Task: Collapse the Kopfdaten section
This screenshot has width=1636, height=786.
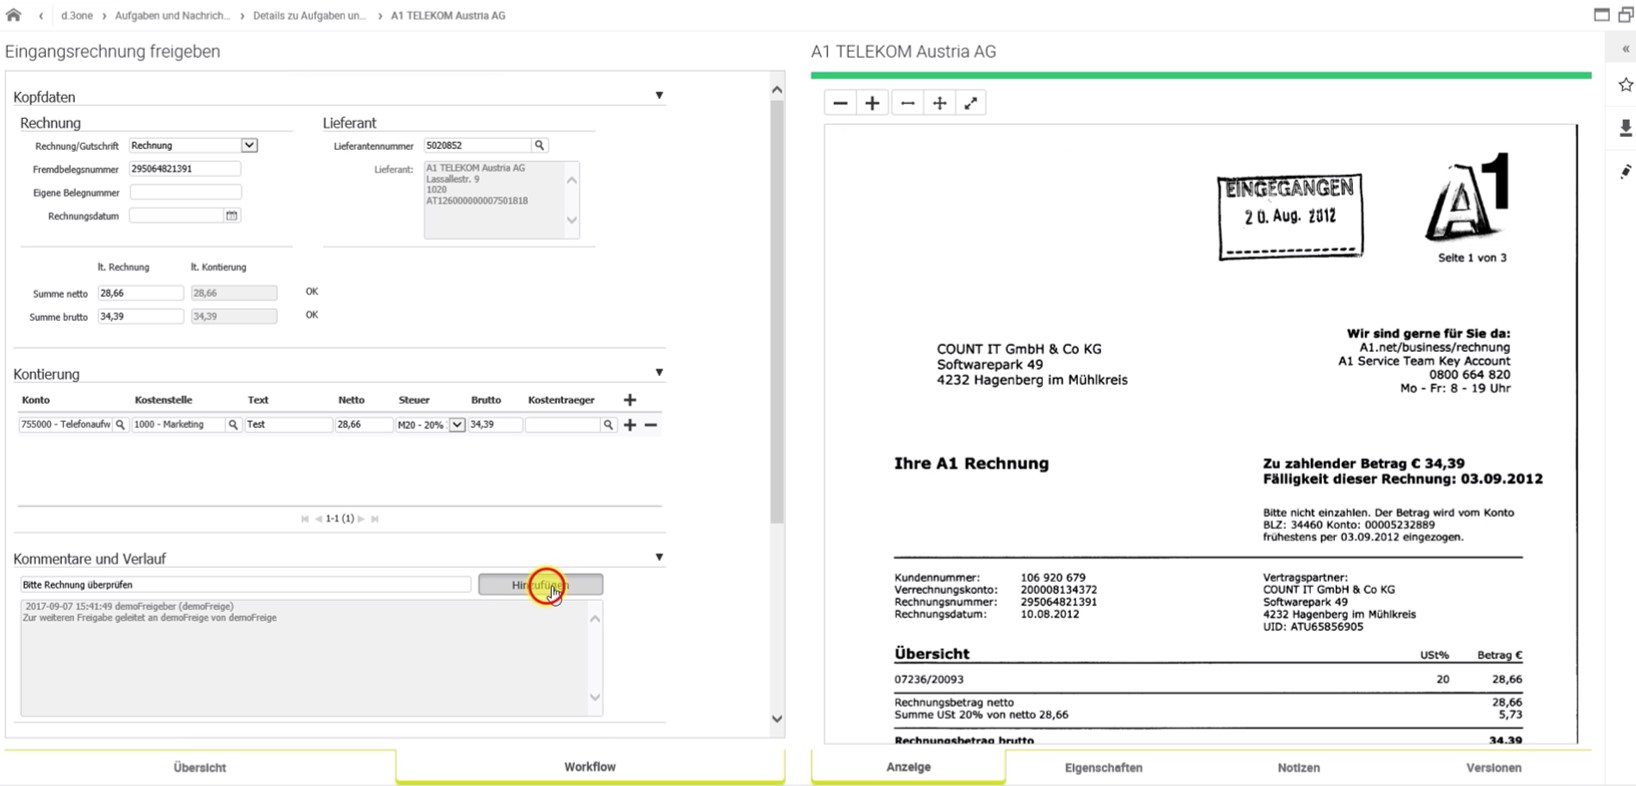Action: point(659,96)
